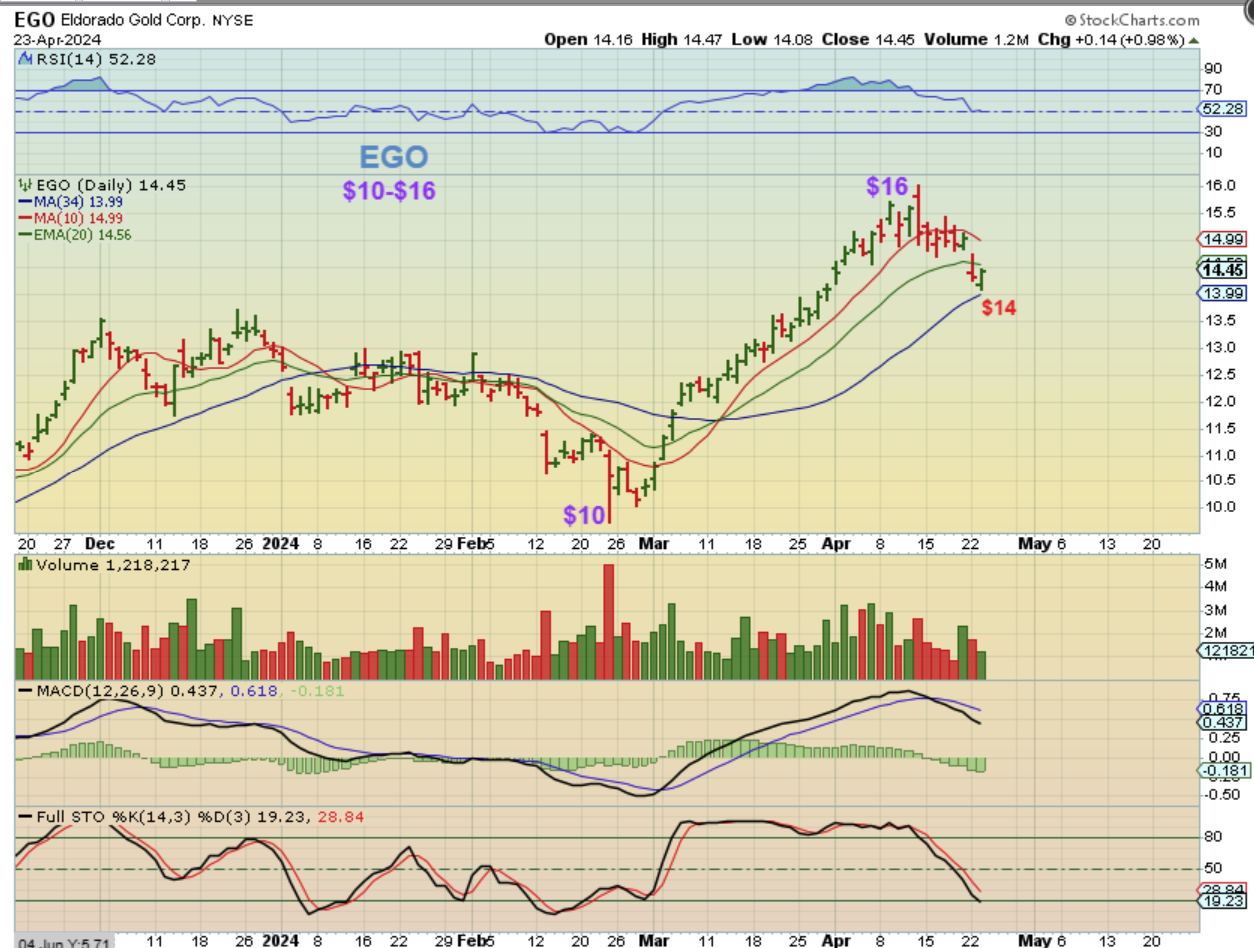This screenshot has width=1254, height=948.
Task: Click the tallest red volume bar in February
Action: 607,622
